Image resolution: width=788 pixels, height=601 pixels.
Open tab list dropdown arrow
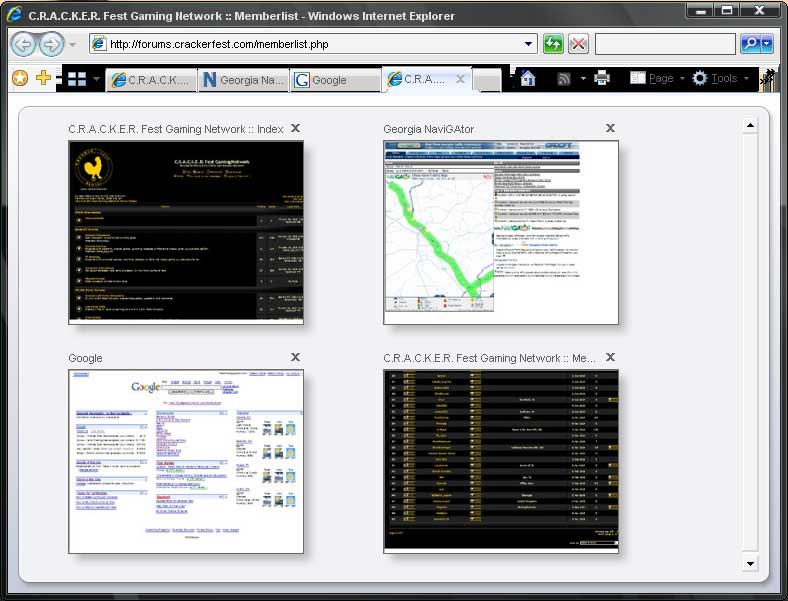pyautogui.click(x=96, y=79)
